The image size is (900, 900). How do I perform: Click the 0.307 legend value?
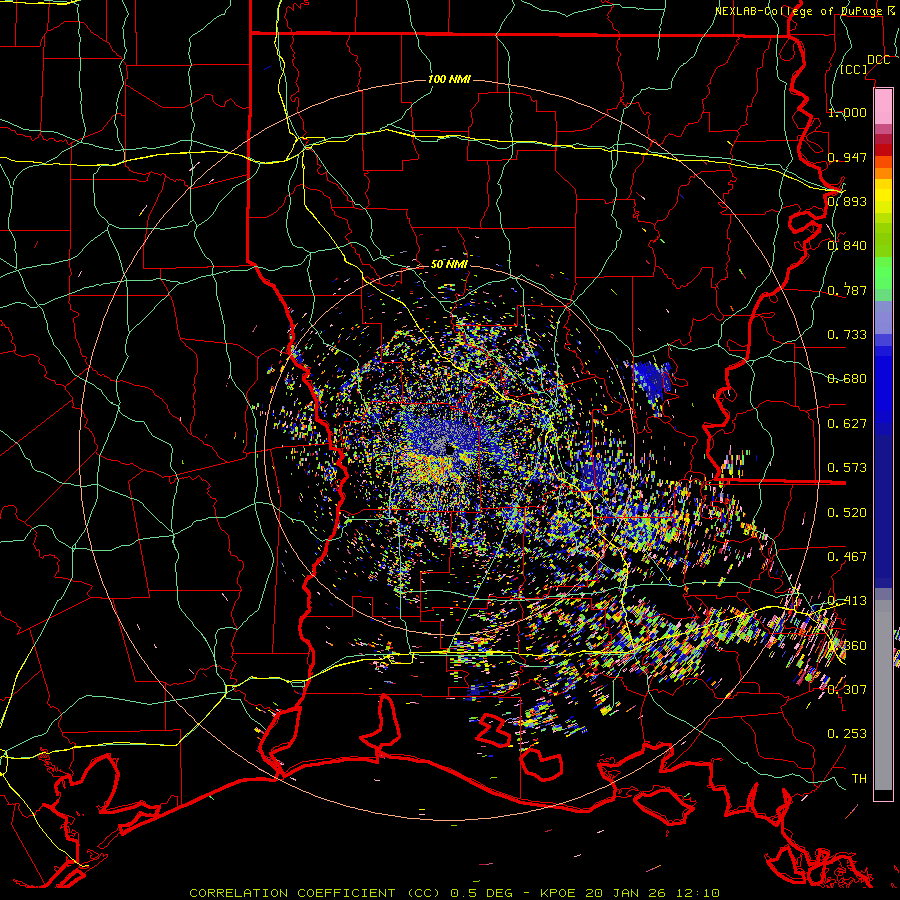pos(847,689)
